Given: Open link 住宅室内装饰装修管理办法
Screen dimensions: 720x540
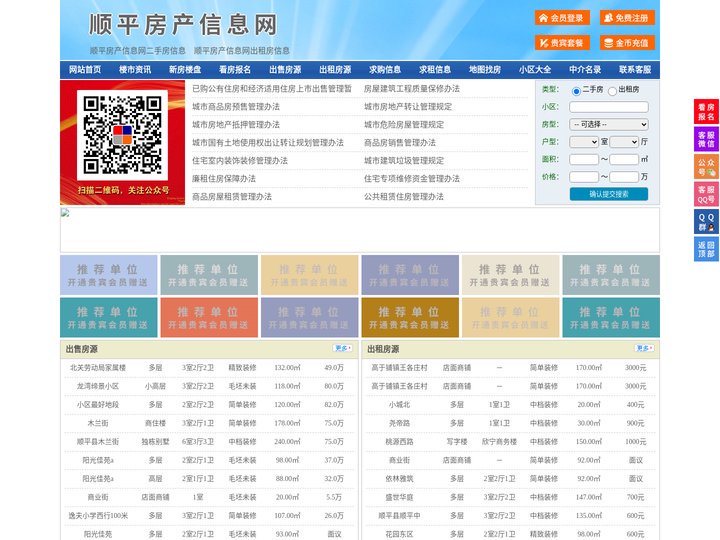Looking at the screenshot, I should click(240, 161).
